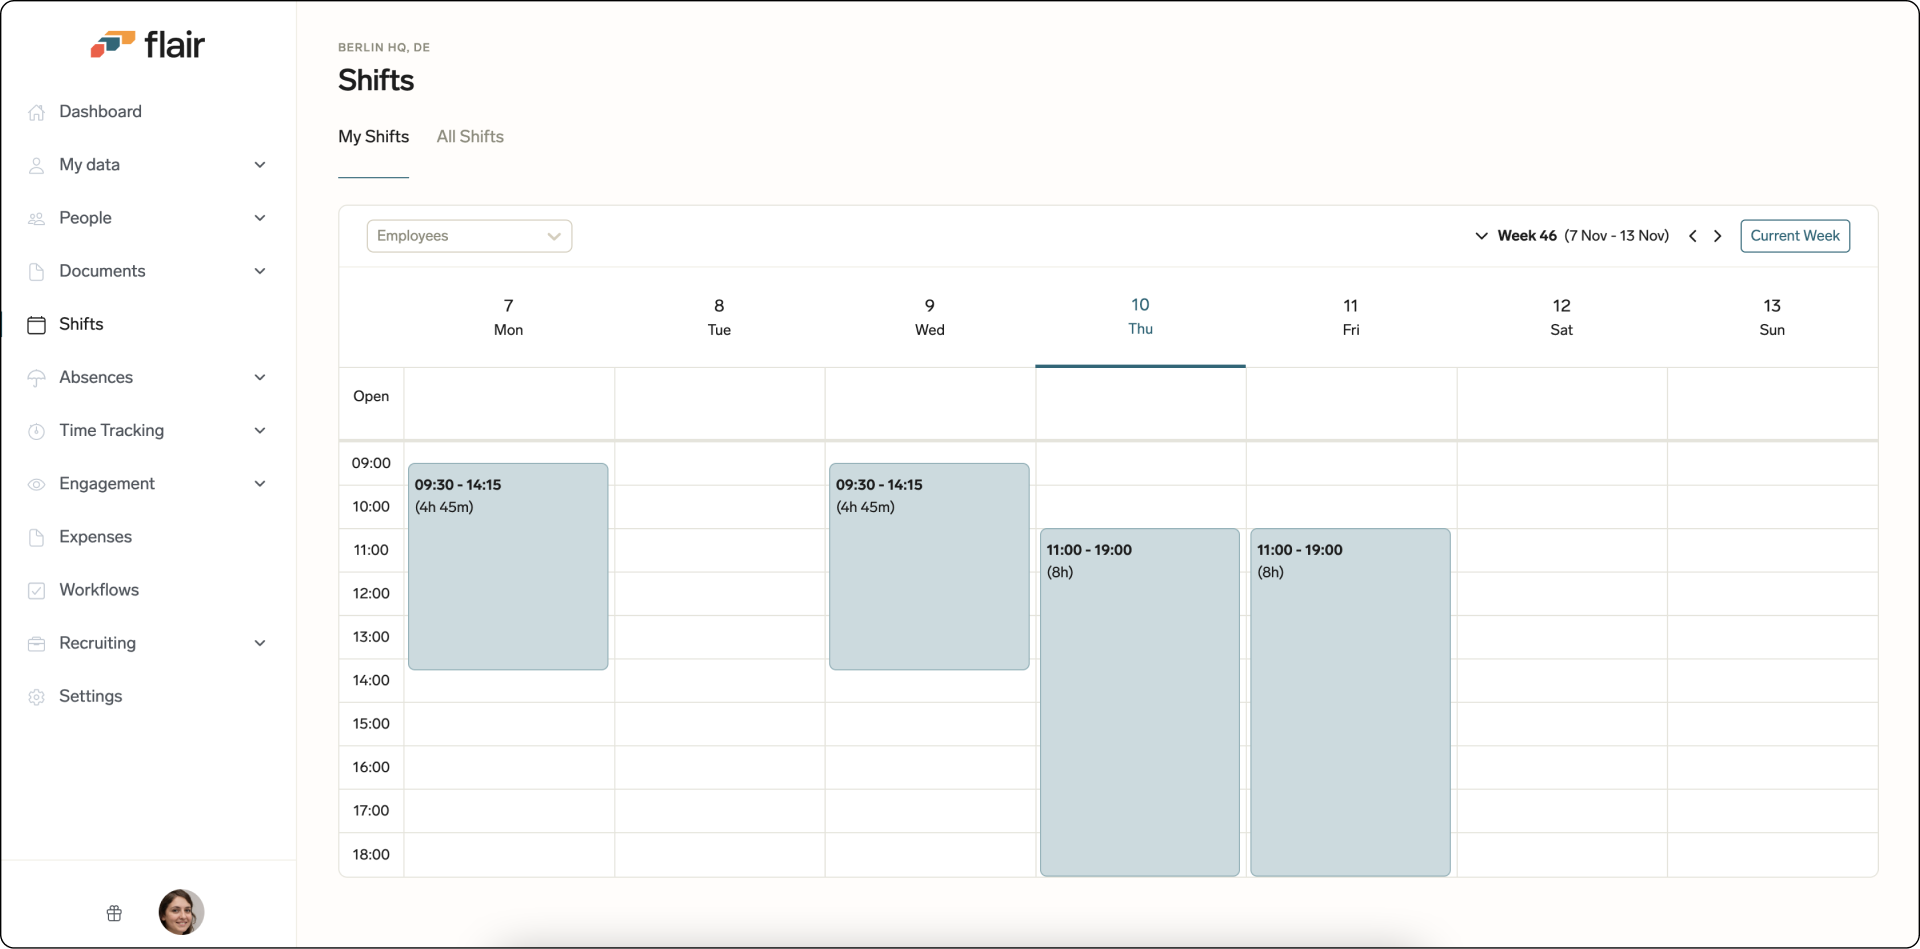Image resolution: width=1920 pixels, height=949 pixels.
Task: Click the Engagement eye icon
Action: [x=37, y=484]
